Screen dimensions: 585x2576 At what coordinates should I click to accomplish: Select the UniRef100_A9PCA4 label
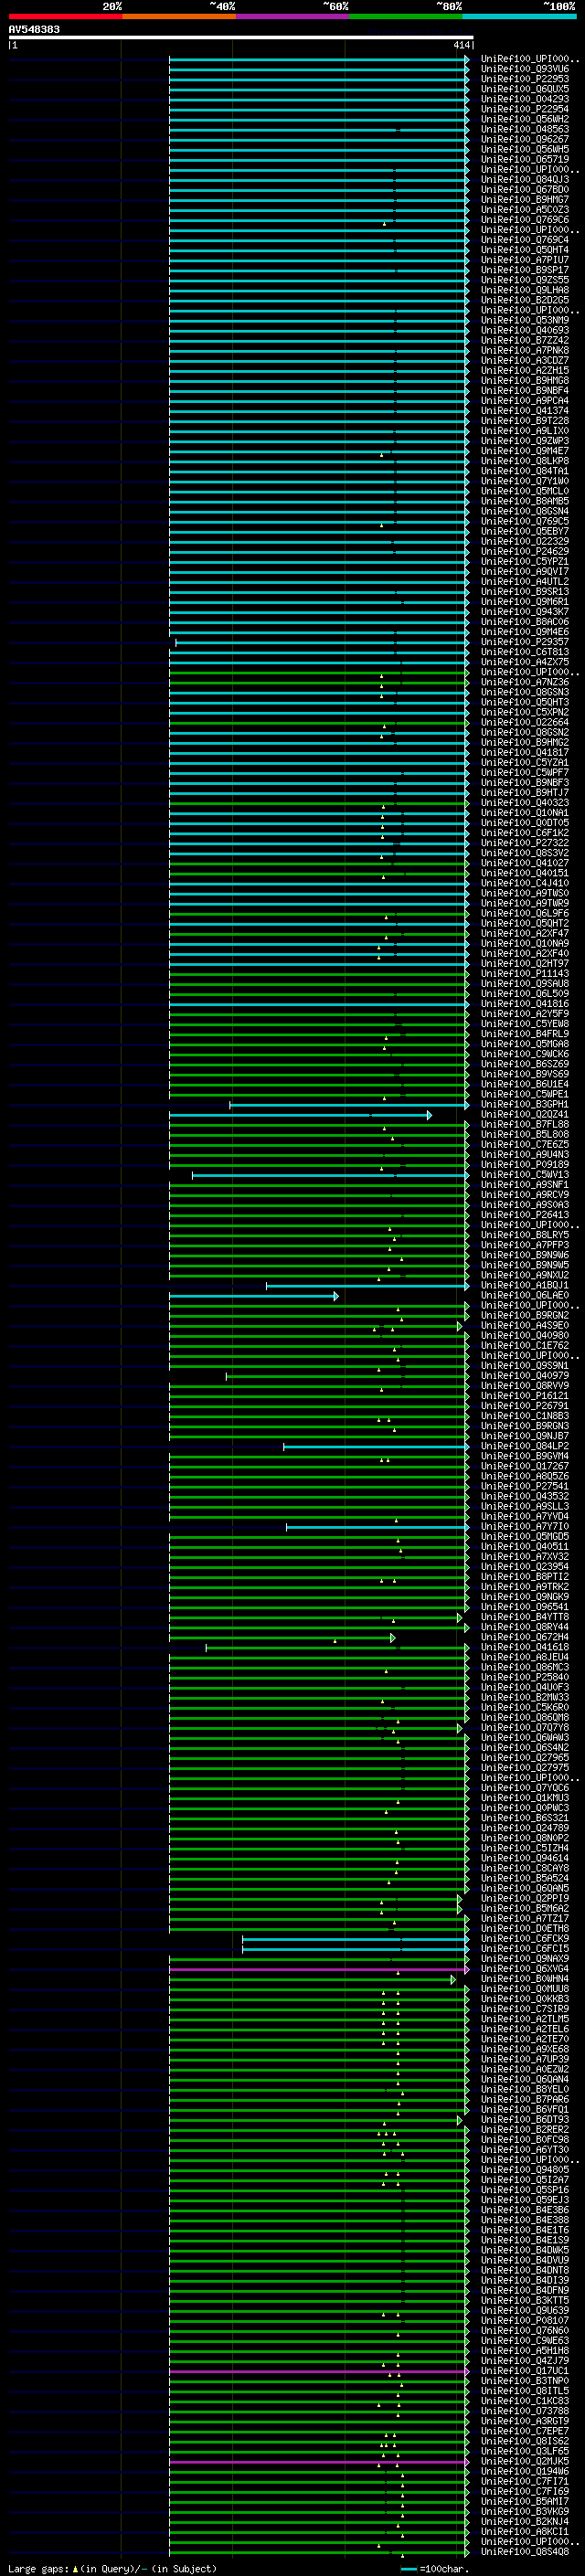coord(525,401)
